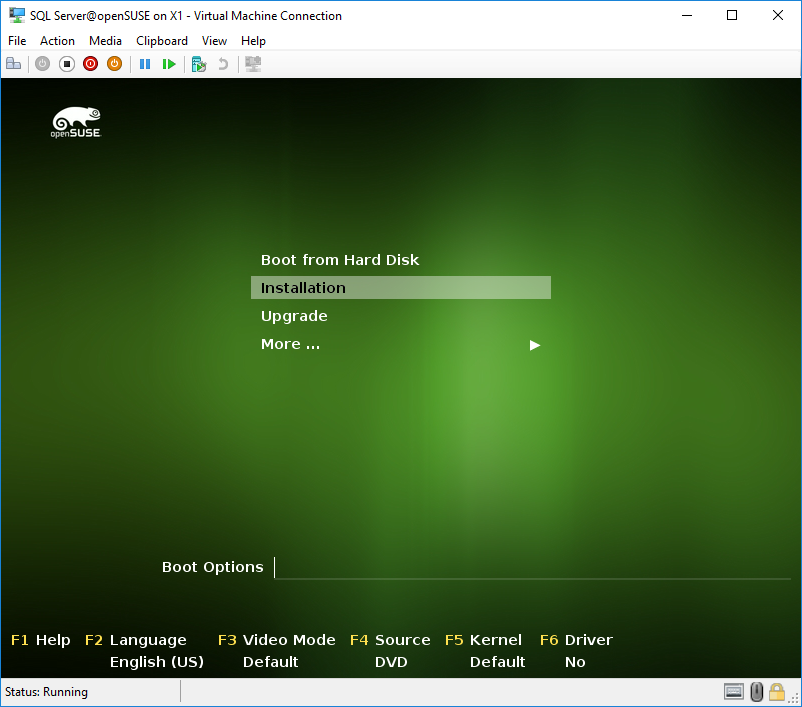This screenshot has height=707, width=802.
Task: Click into the Boot Options input field
Action: (x=532, y=567)
